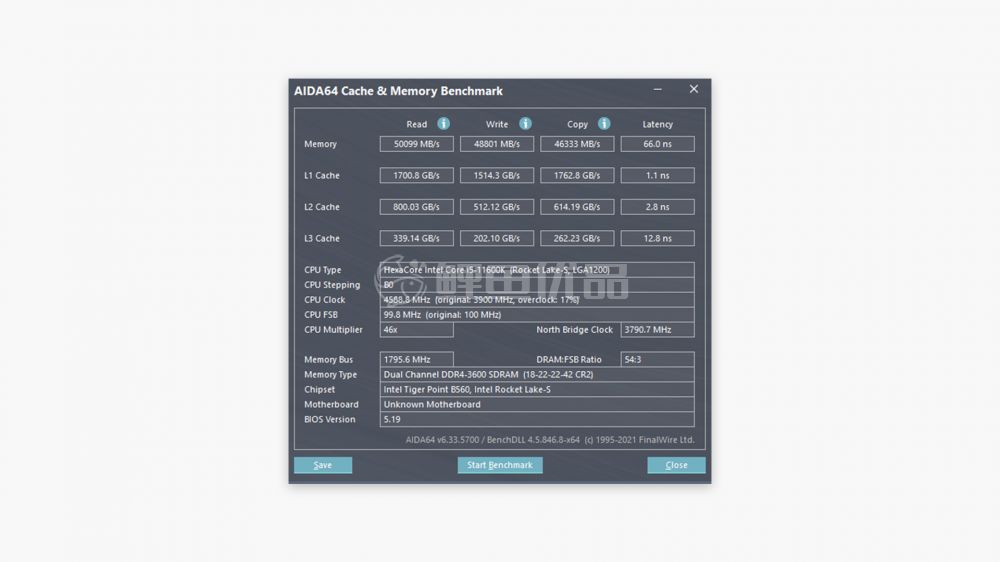The width and height of the screenshot is (1000, 562).
Task: Select L2 Cache Read 800.03 GB/s
Action: pos(416,207)
